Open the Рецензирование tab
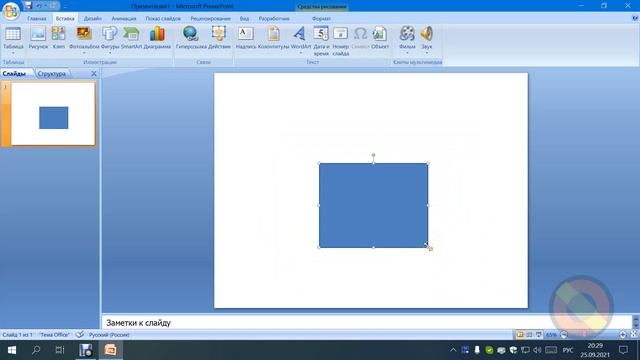Screen dimensions: 640x360 point(210,18)
